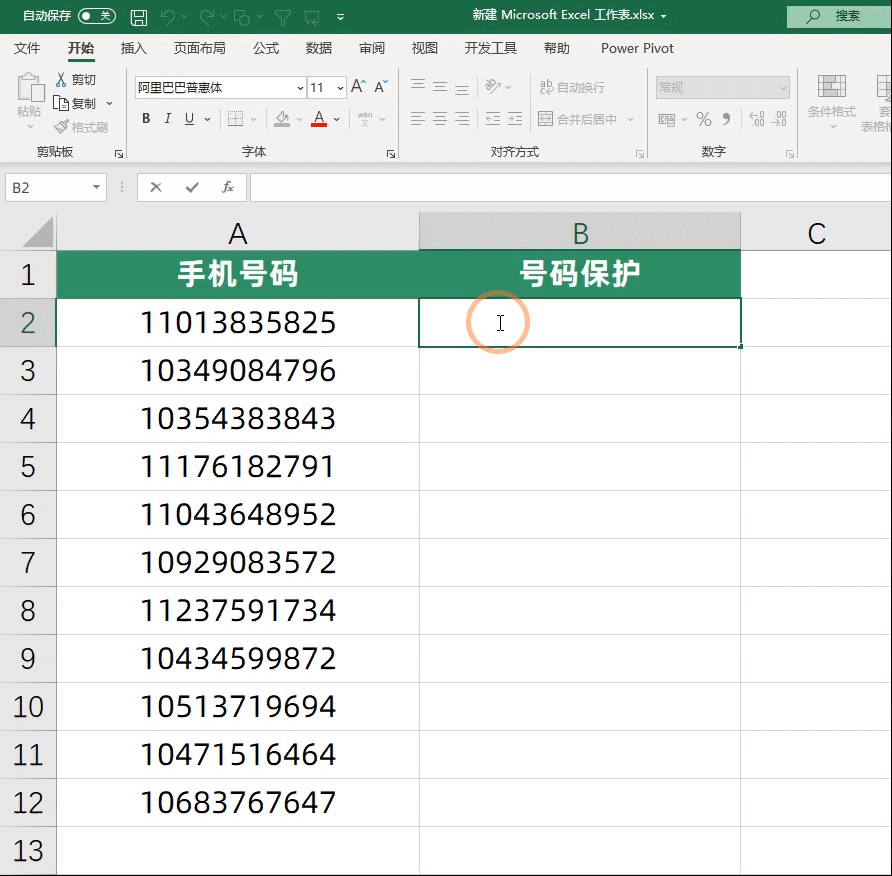
Task: Apply italic formatting
Action: (167, 119)
